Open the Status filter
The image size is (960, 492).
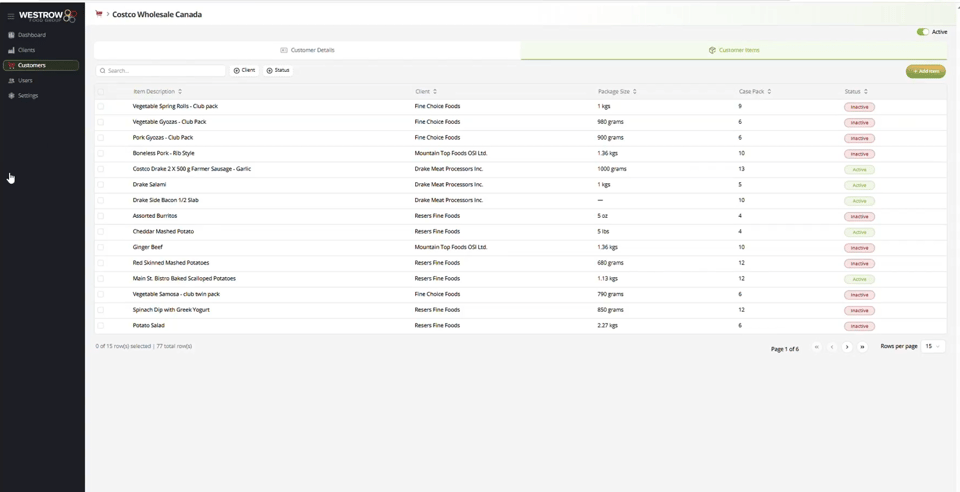tap(278, 70)
